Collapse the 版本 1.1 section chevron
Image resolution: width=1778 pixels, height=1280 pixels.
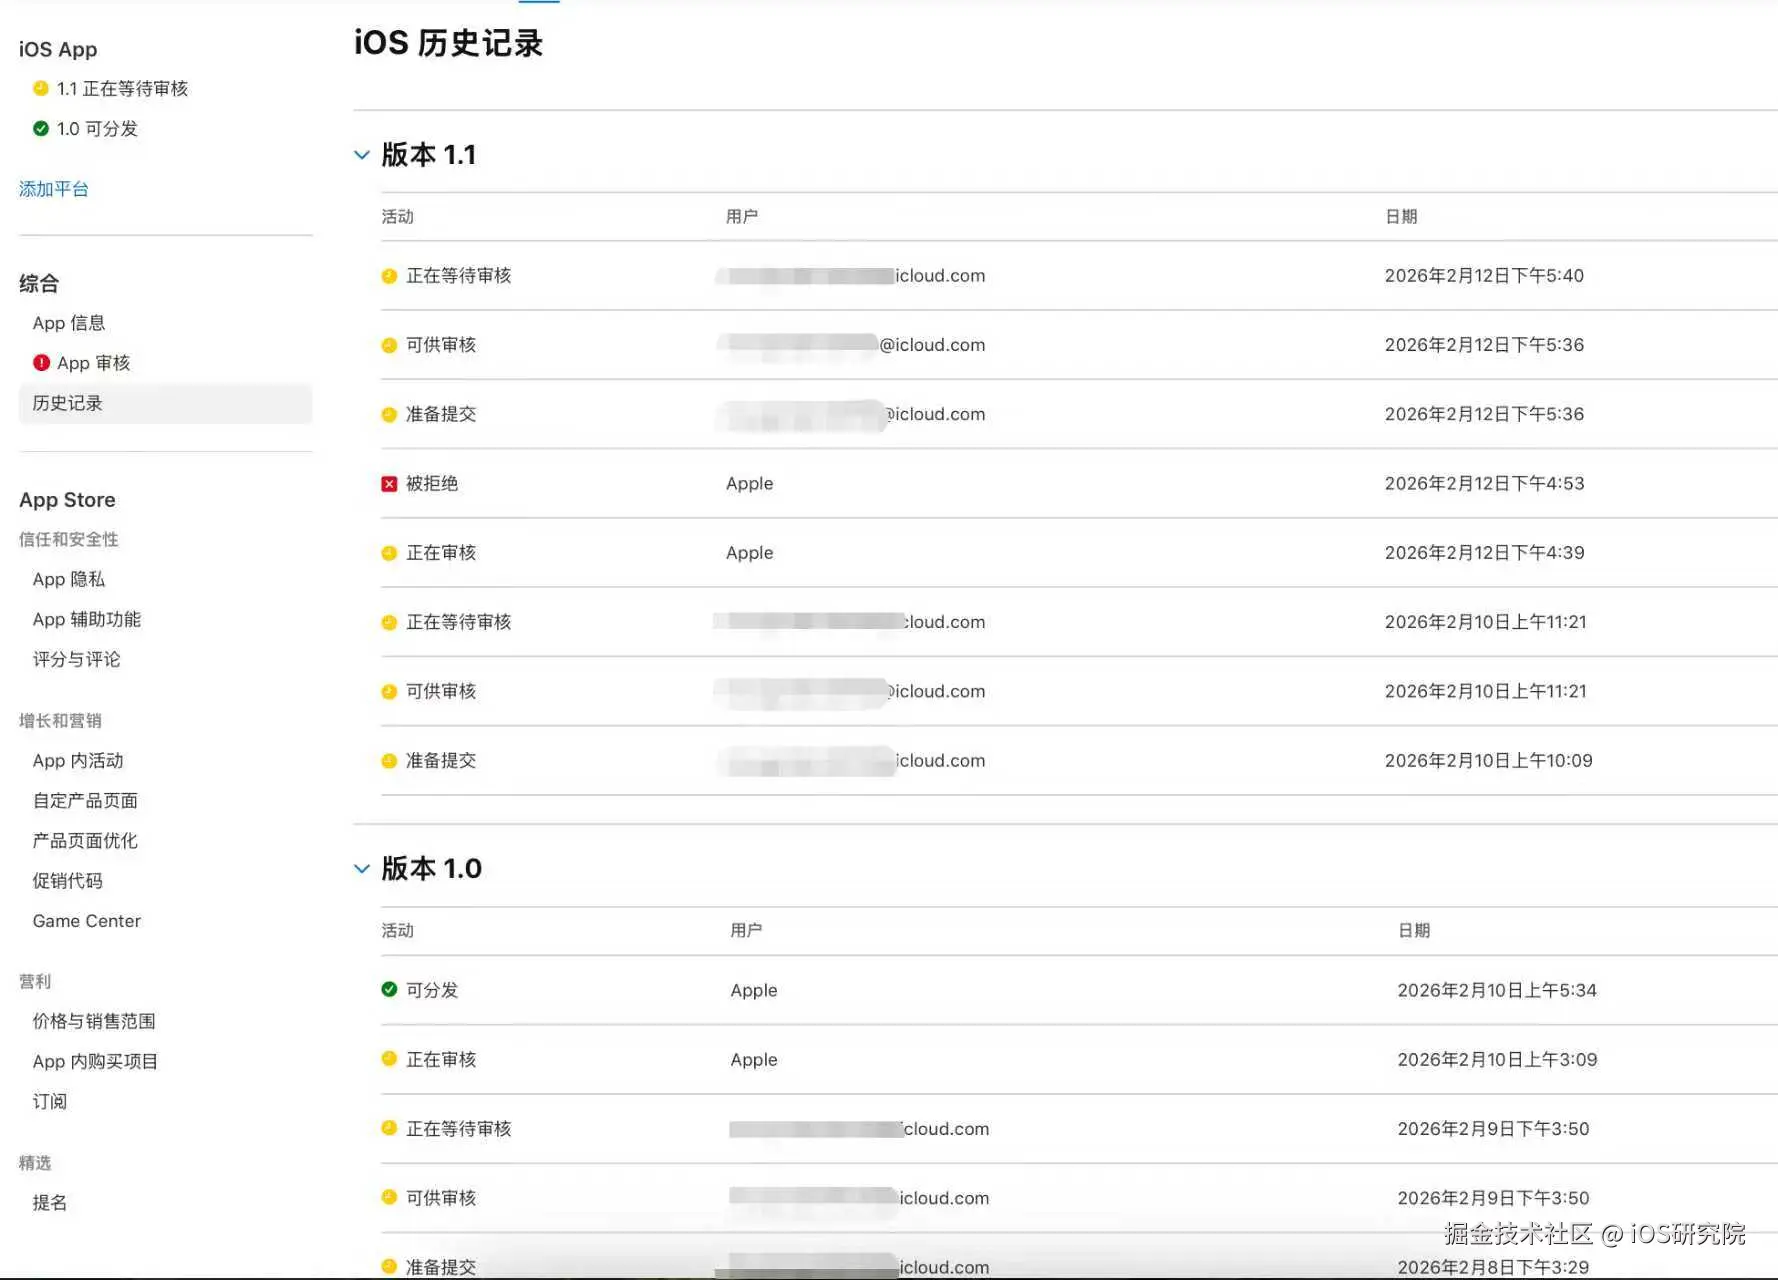tap(362, 155)
